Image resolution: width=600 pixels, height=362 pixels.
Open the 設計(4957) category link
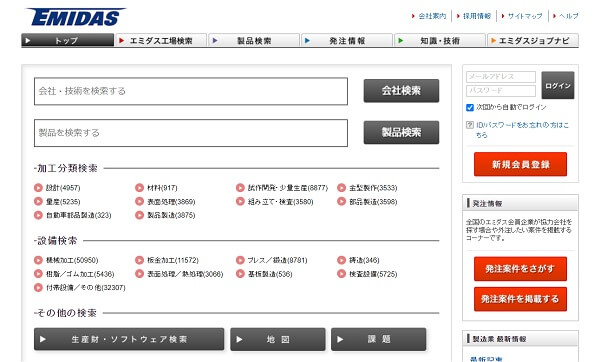click(x=63, y=188)
